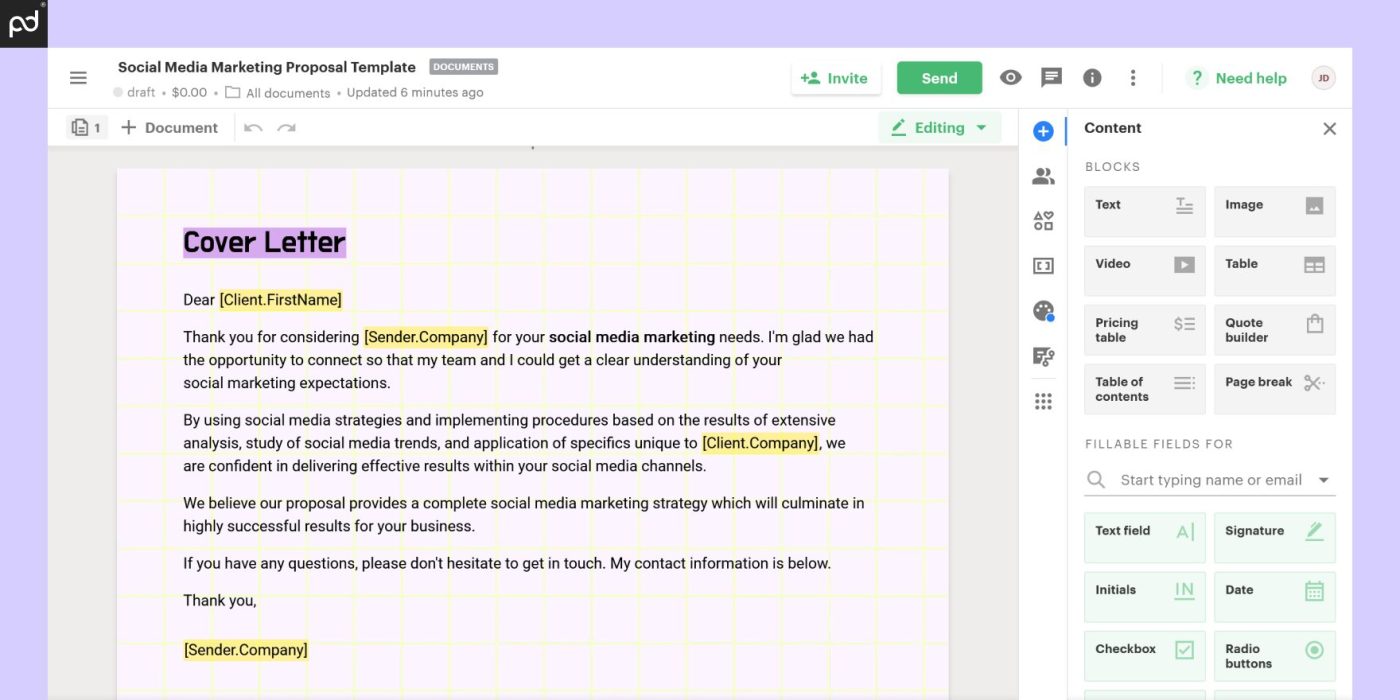Open the recipients panel in the sidebar

point(1042,175)
